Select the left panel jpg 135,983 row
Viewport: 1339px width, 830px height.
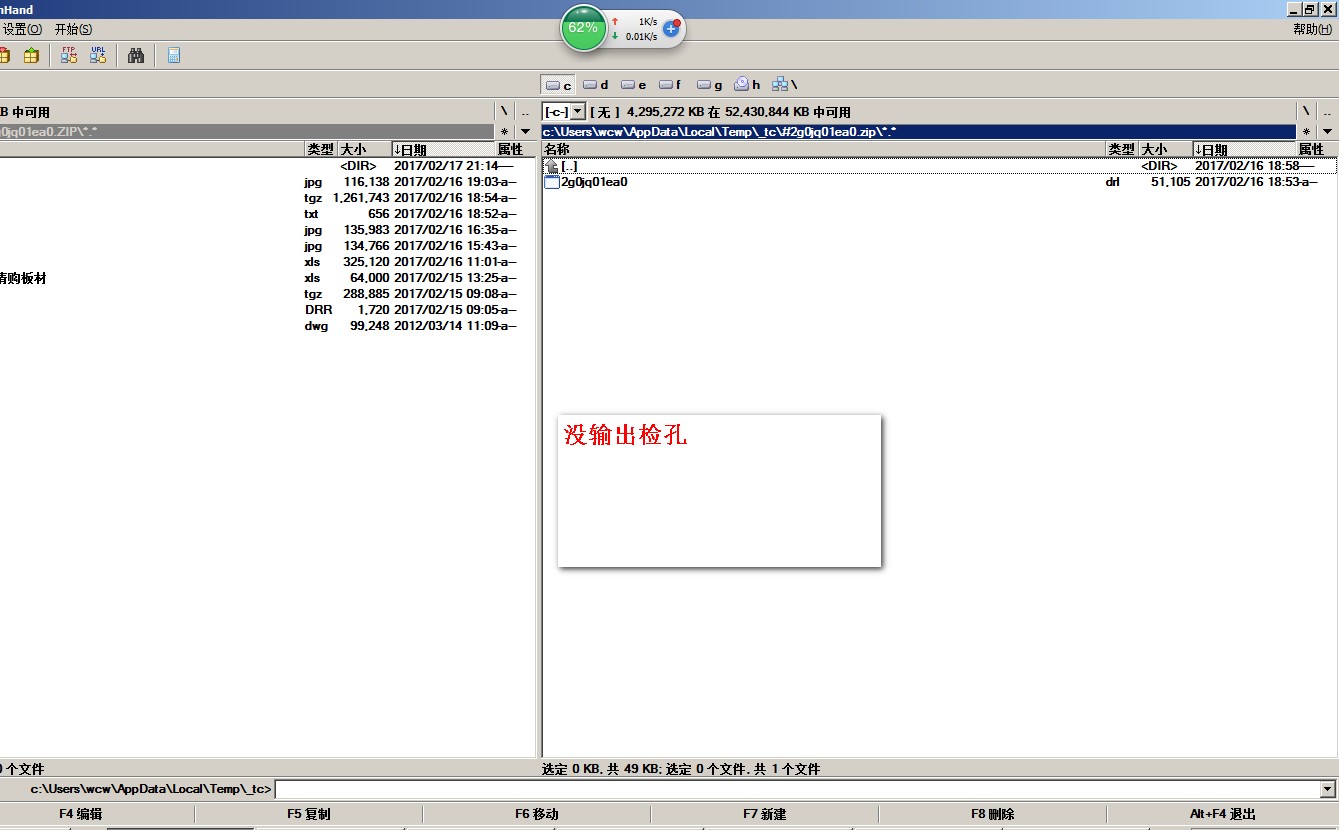[x=267, y=230]
